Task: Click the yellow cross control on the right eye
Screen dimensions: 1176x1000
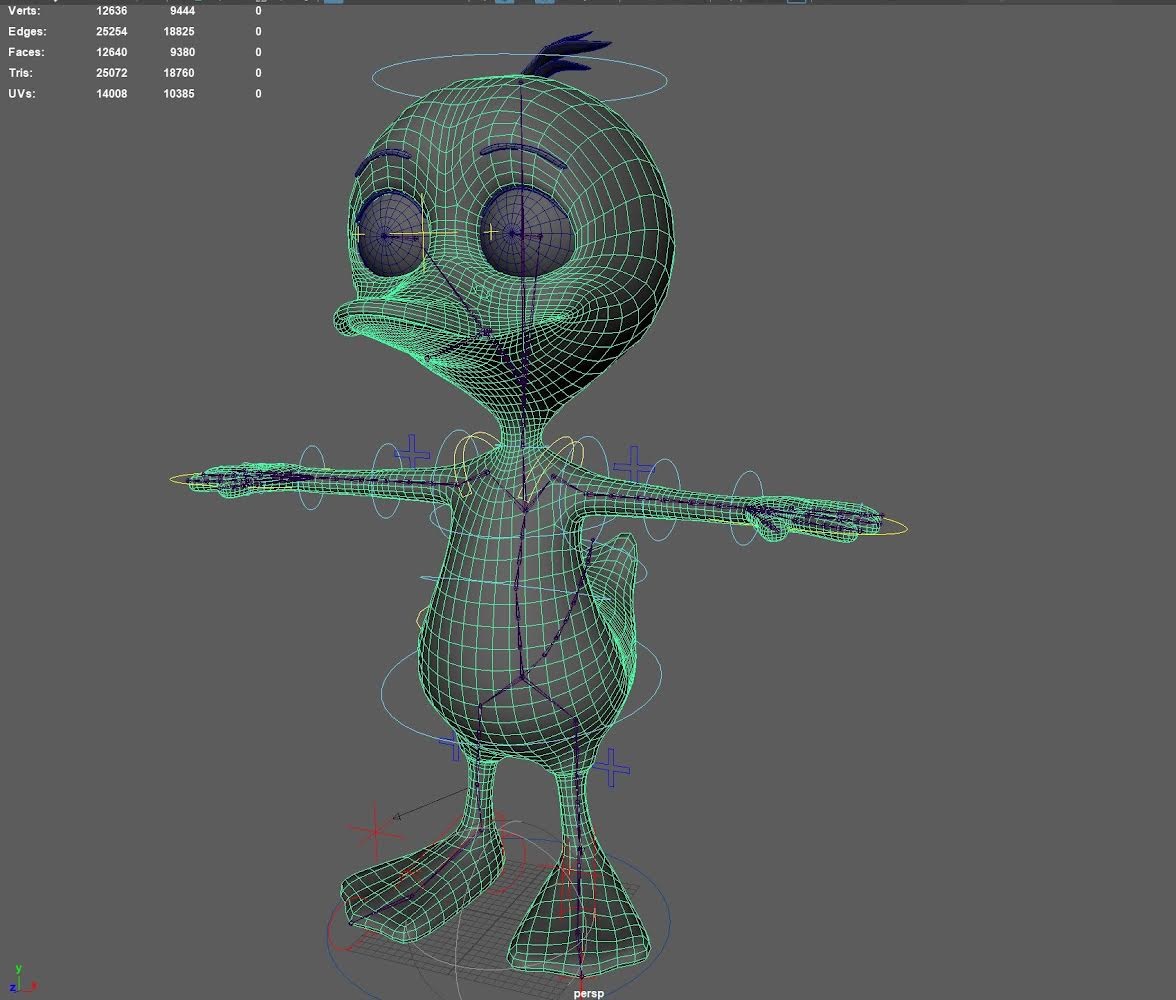Action: pos(492,233)
